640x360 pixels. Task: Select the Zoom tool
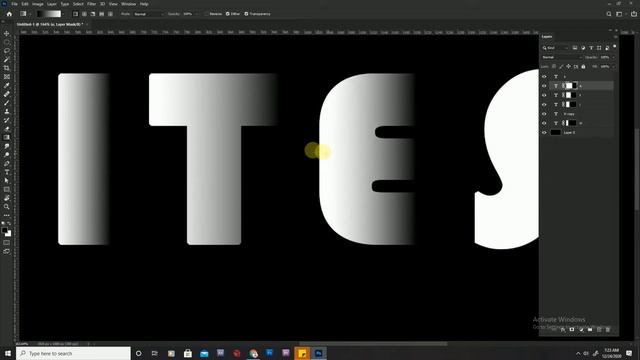point(7,207)
